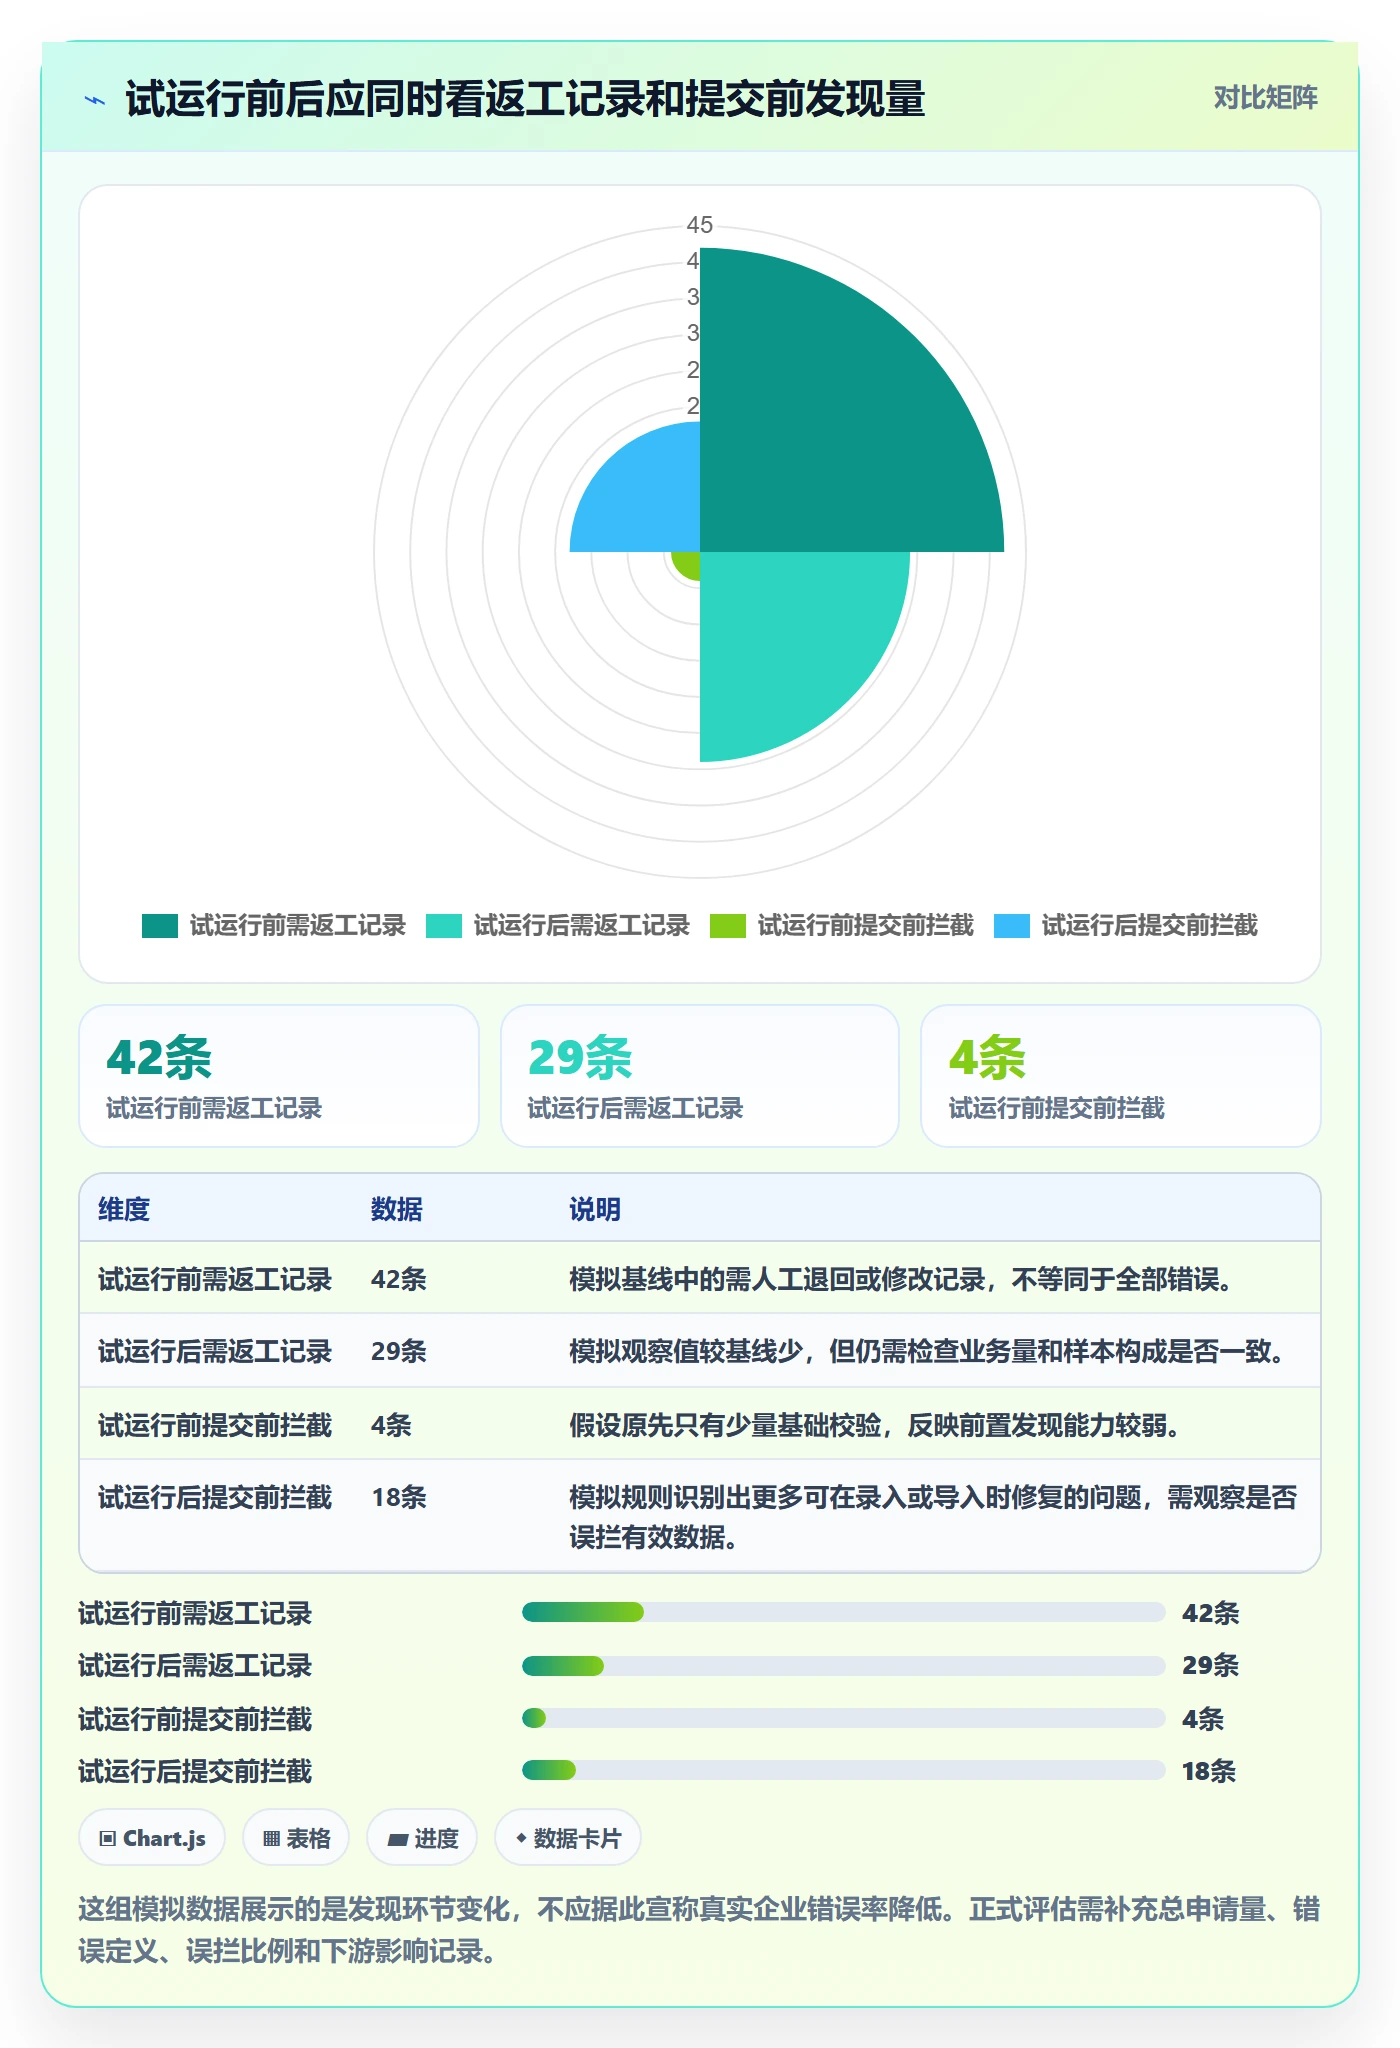1400x2048 pixels.
Task: Select table row cell 试运行后提交前拦截
Action: point(215,1497)
